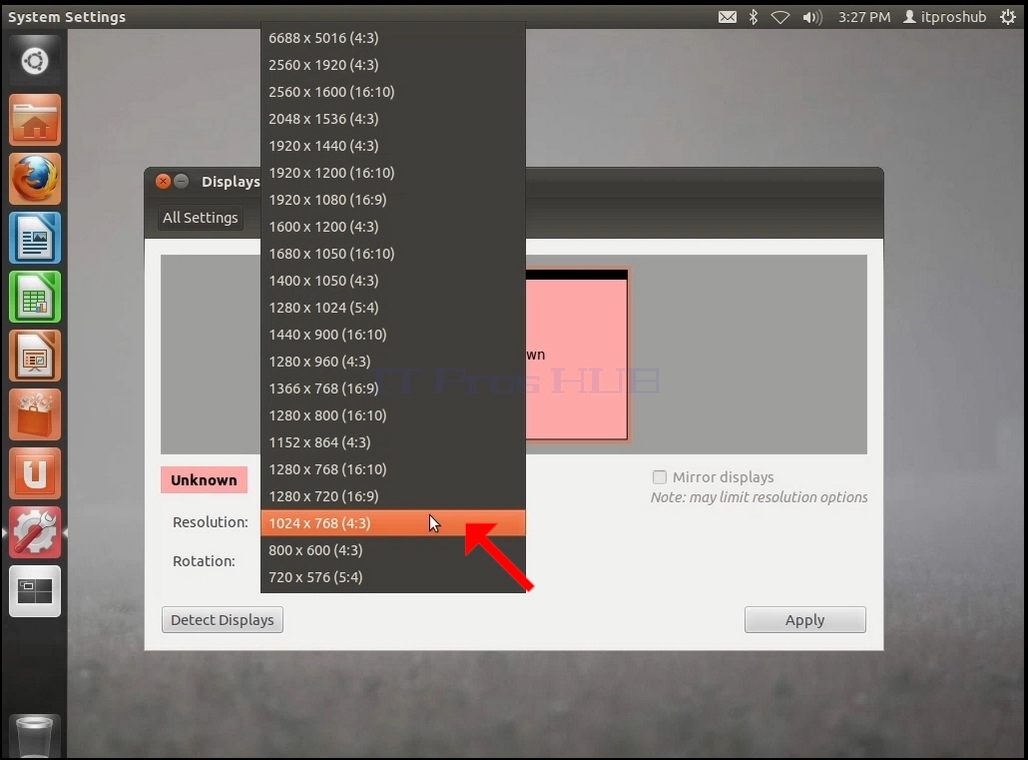This screenshot has height=760, width=1028.
Task: Go back to All Settings
Action: [x=200, y=218]
